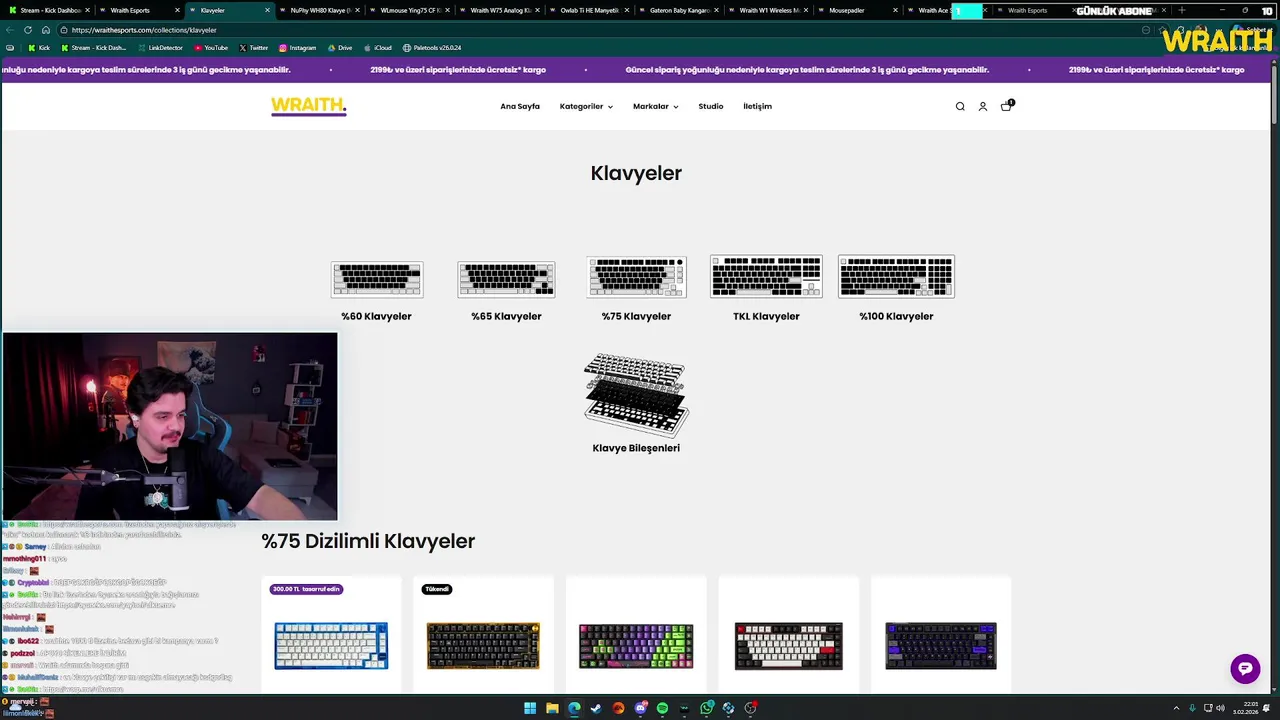Open Microsoft Edge from taskbar

(574, 708)
